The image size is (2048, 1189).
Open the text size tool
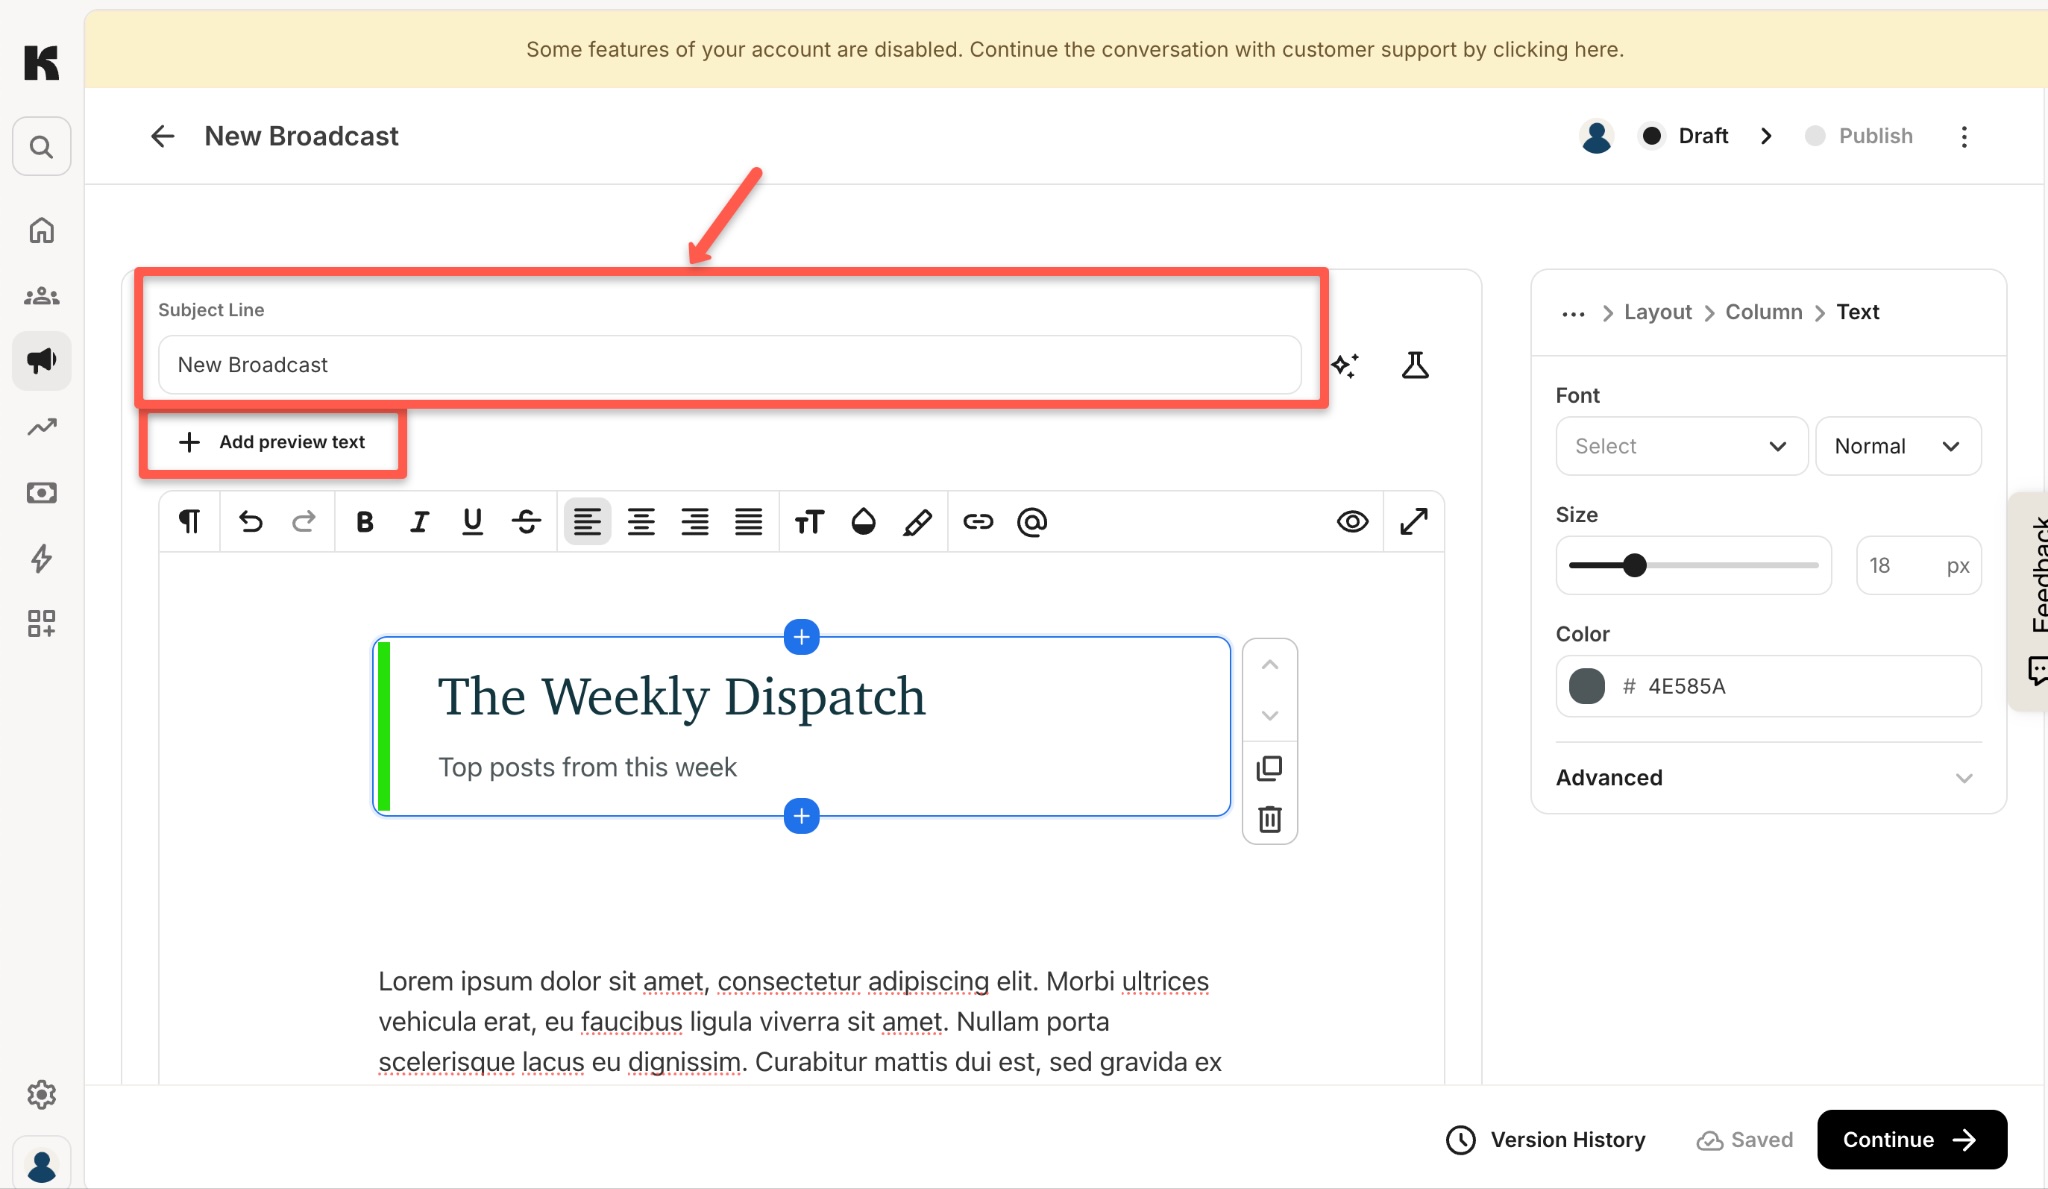click(x=809, y=521)
